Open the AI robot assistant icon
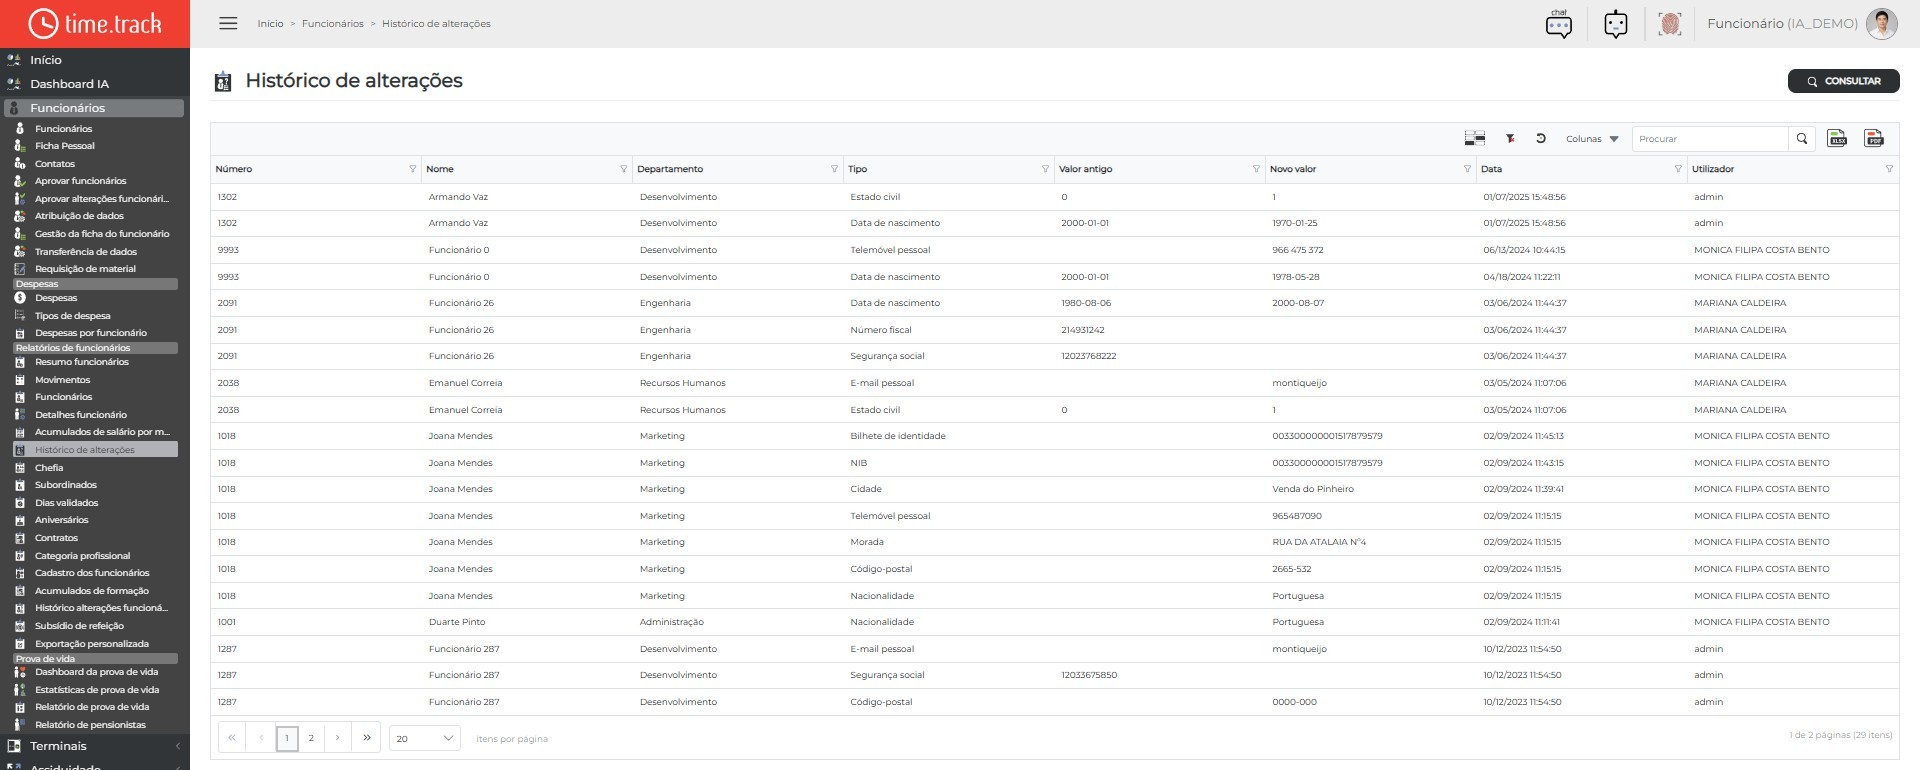Viewport: 1920px width, 770px height. click(1616, 23)
